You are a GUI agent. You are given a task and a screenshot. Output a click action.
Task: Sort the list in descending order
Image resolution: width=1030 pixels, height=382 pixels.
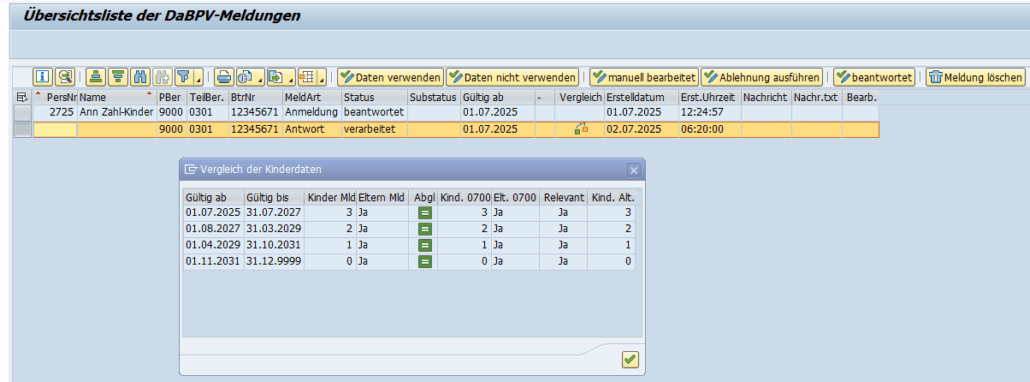pyautogui.click(x=118, y=77)
